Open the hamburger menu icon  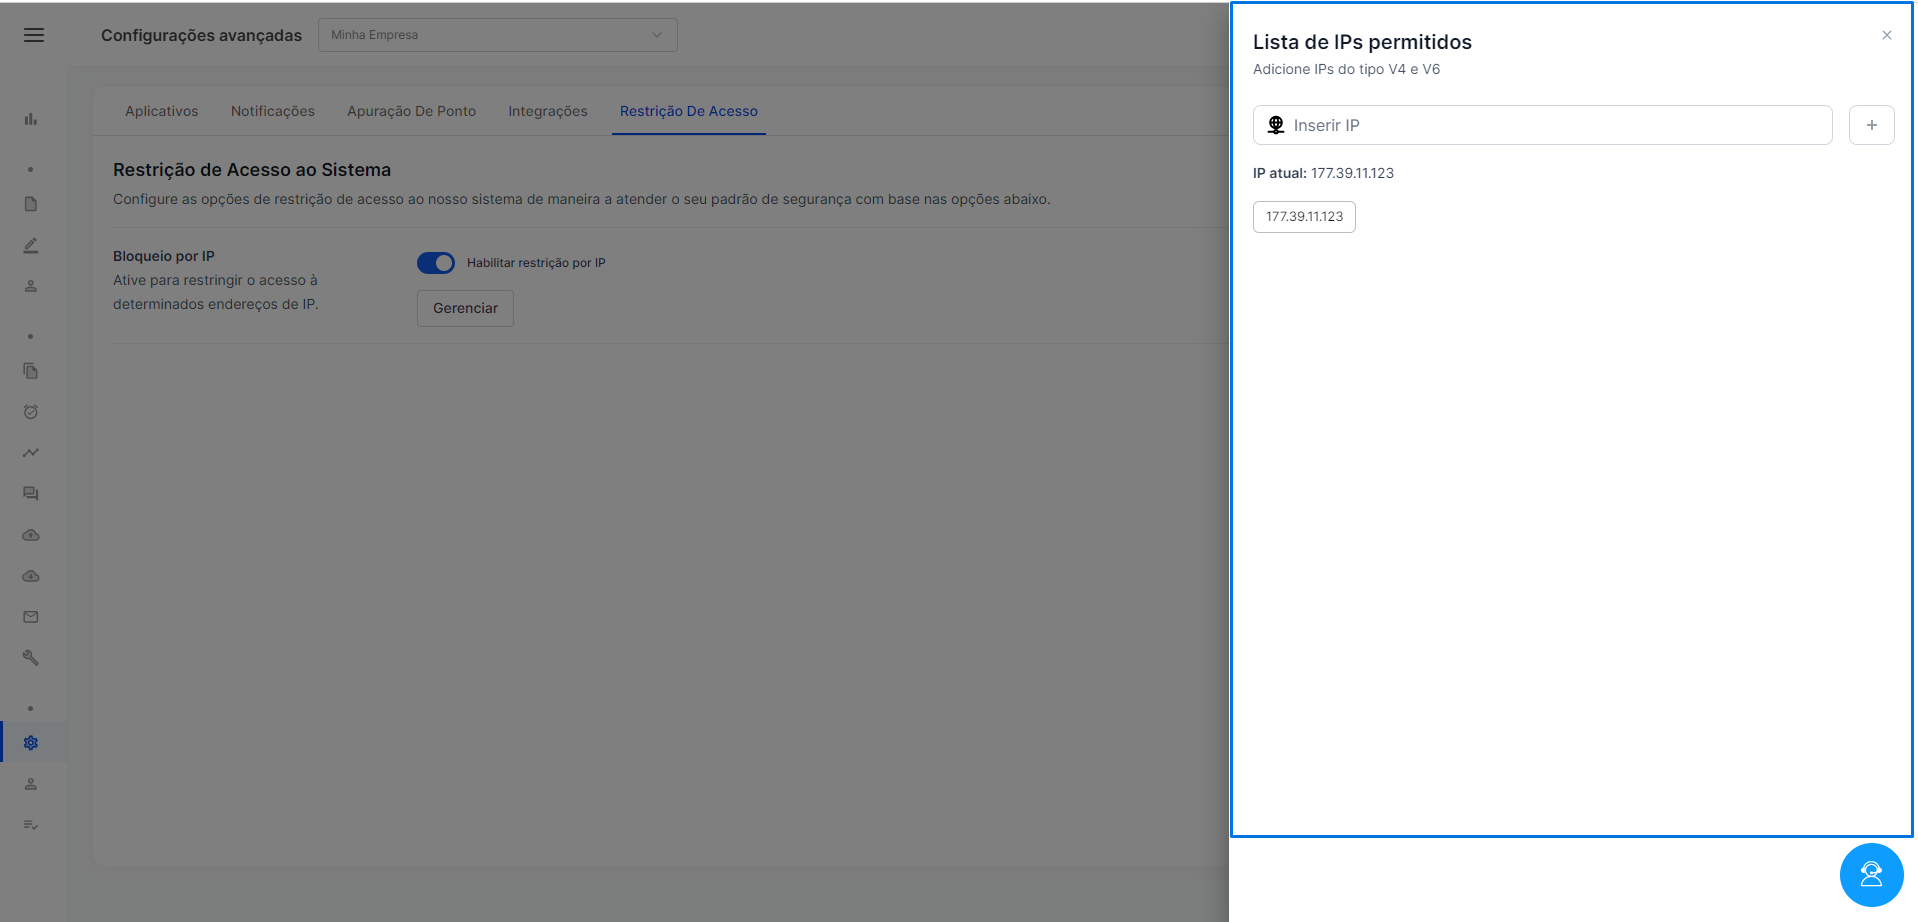tap(34, 35)
